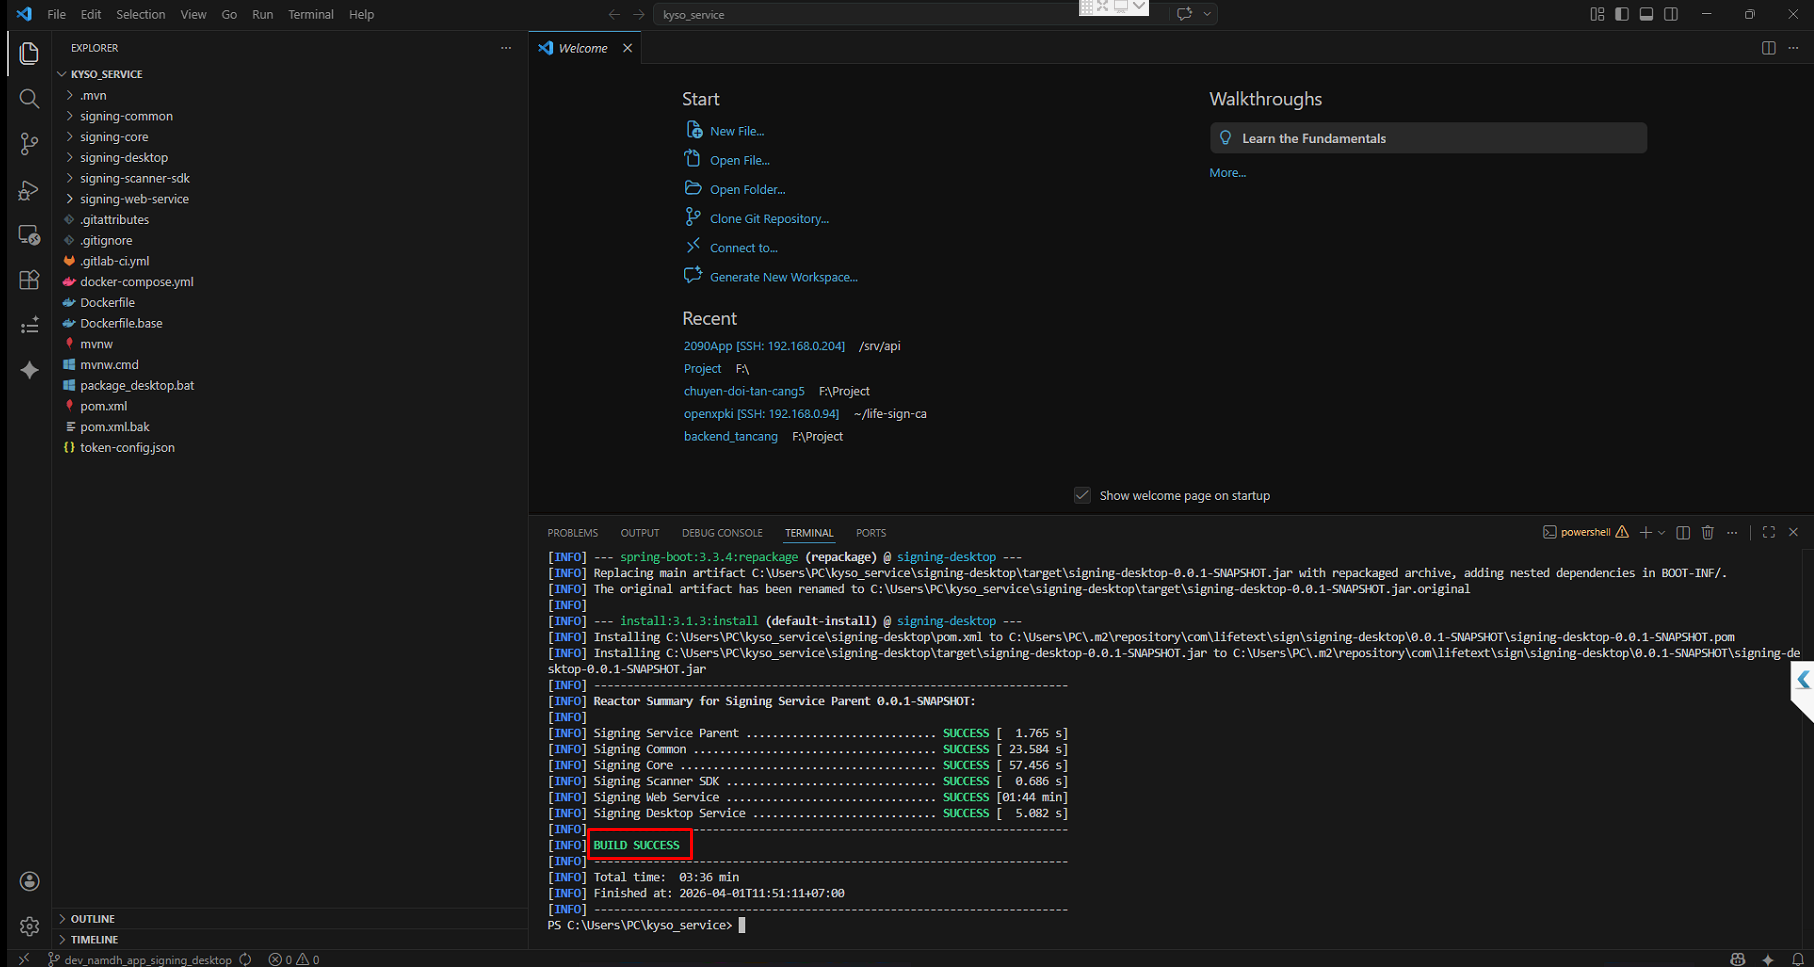1814x967 pixels.
Task: Open the Accounts icon menu
Action: (x=29, y=881)
